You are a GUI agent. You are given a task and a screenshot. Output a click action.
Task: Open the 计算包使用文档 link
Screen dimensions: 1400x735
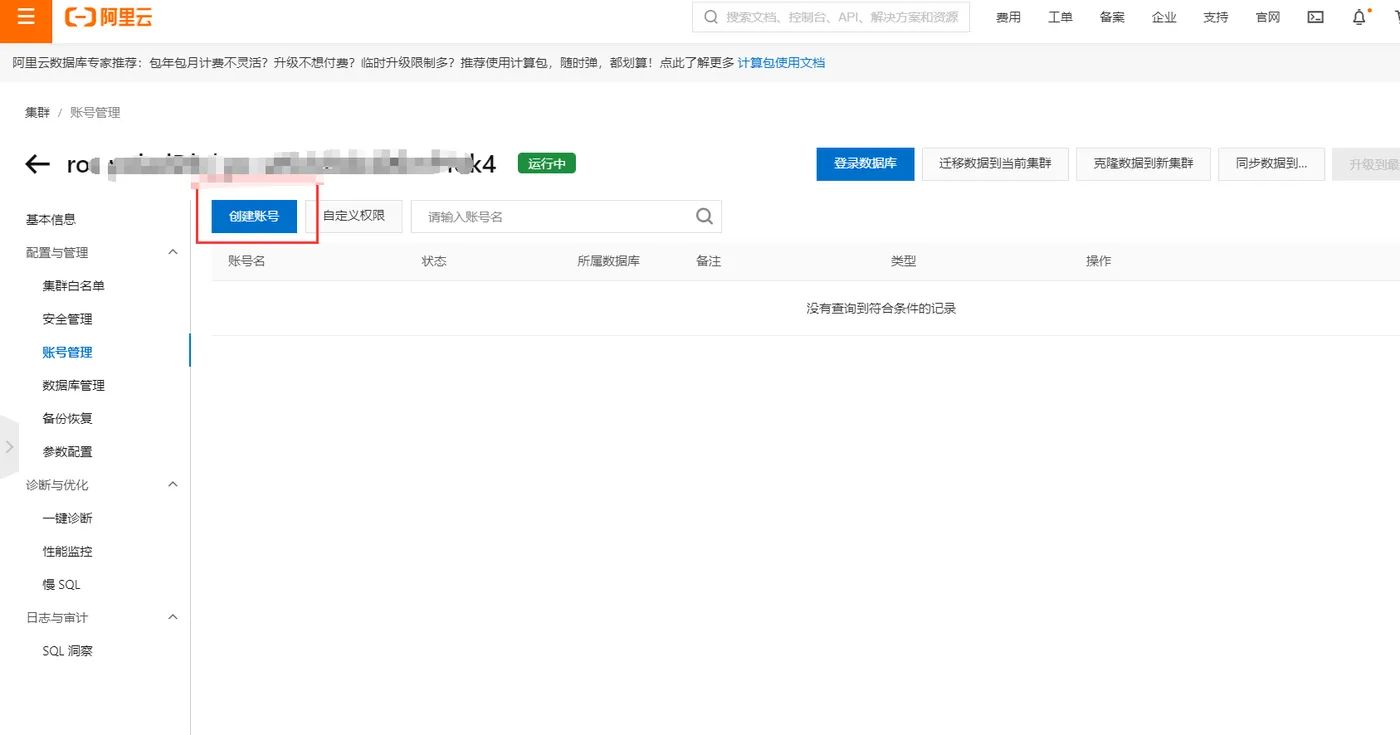[x=781, y=63]
